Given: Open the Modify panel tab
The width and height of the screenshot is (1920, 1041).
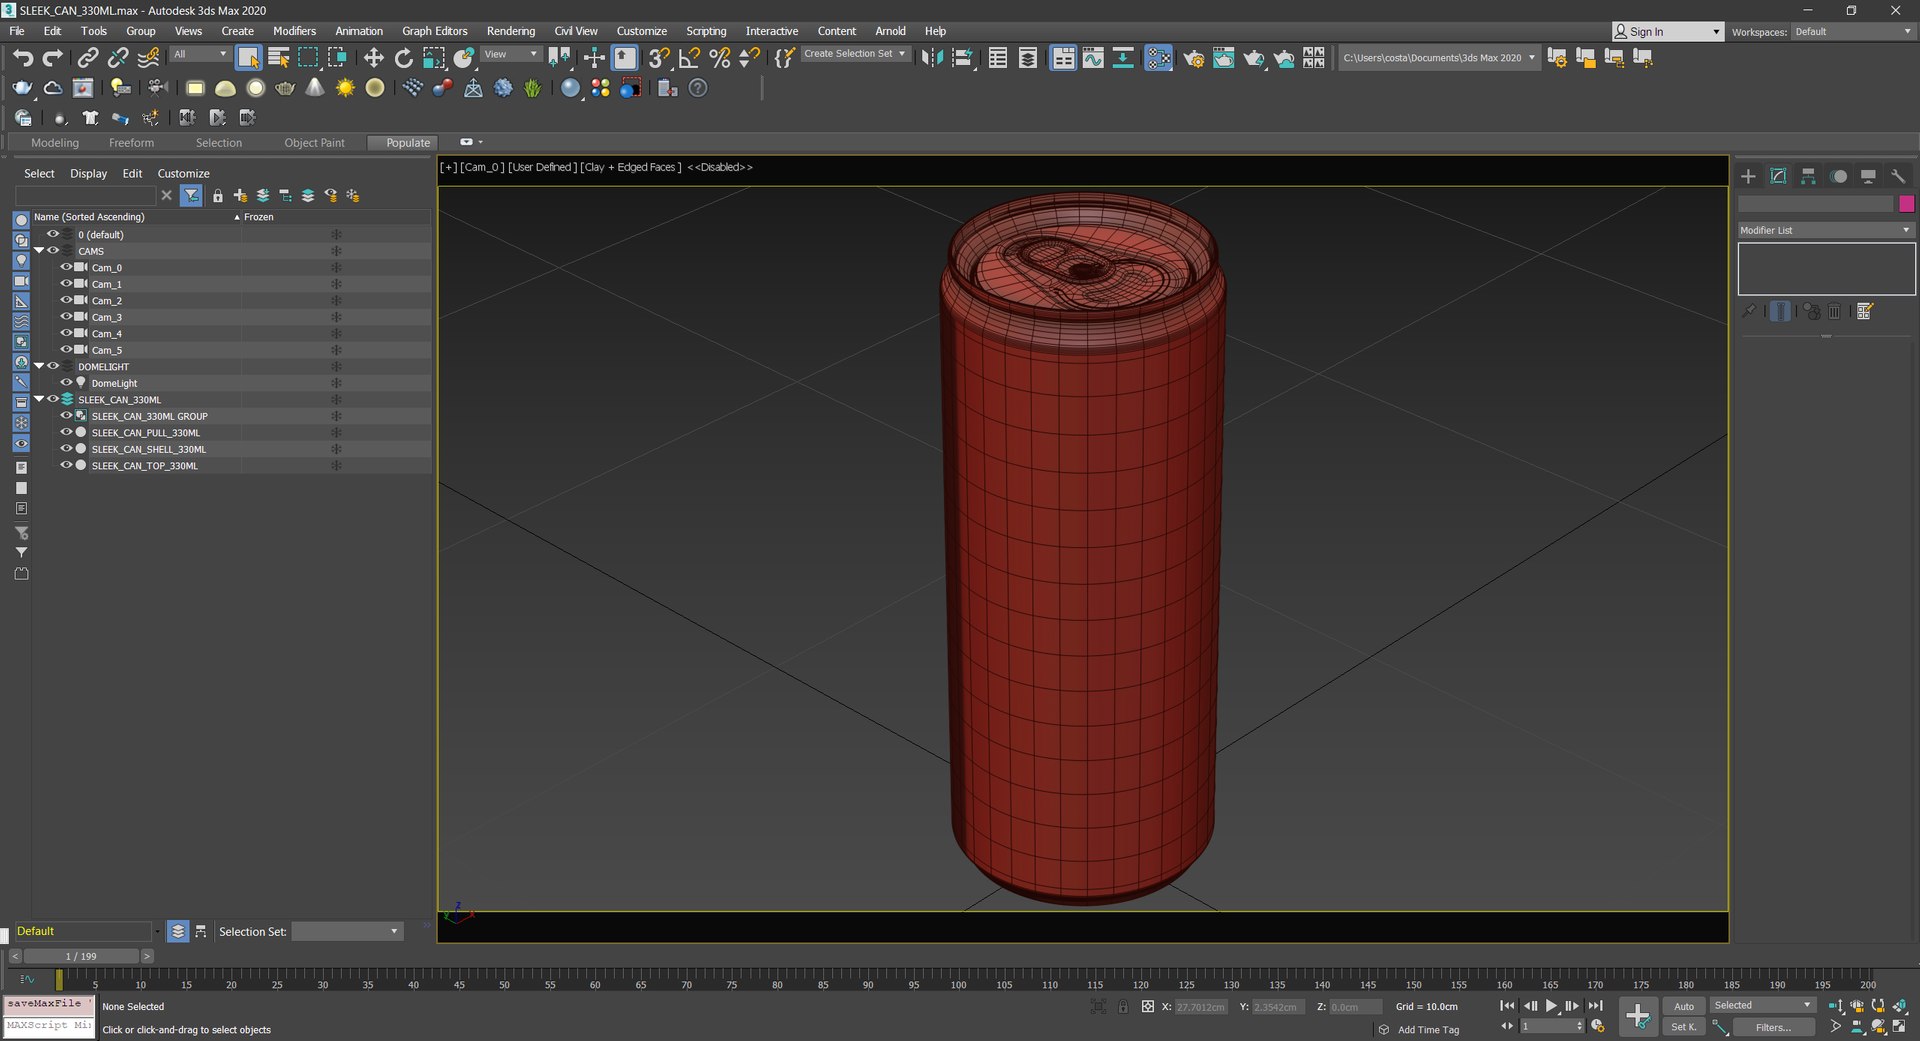Looking at the screenshot, I should (x=1778, y=176).
